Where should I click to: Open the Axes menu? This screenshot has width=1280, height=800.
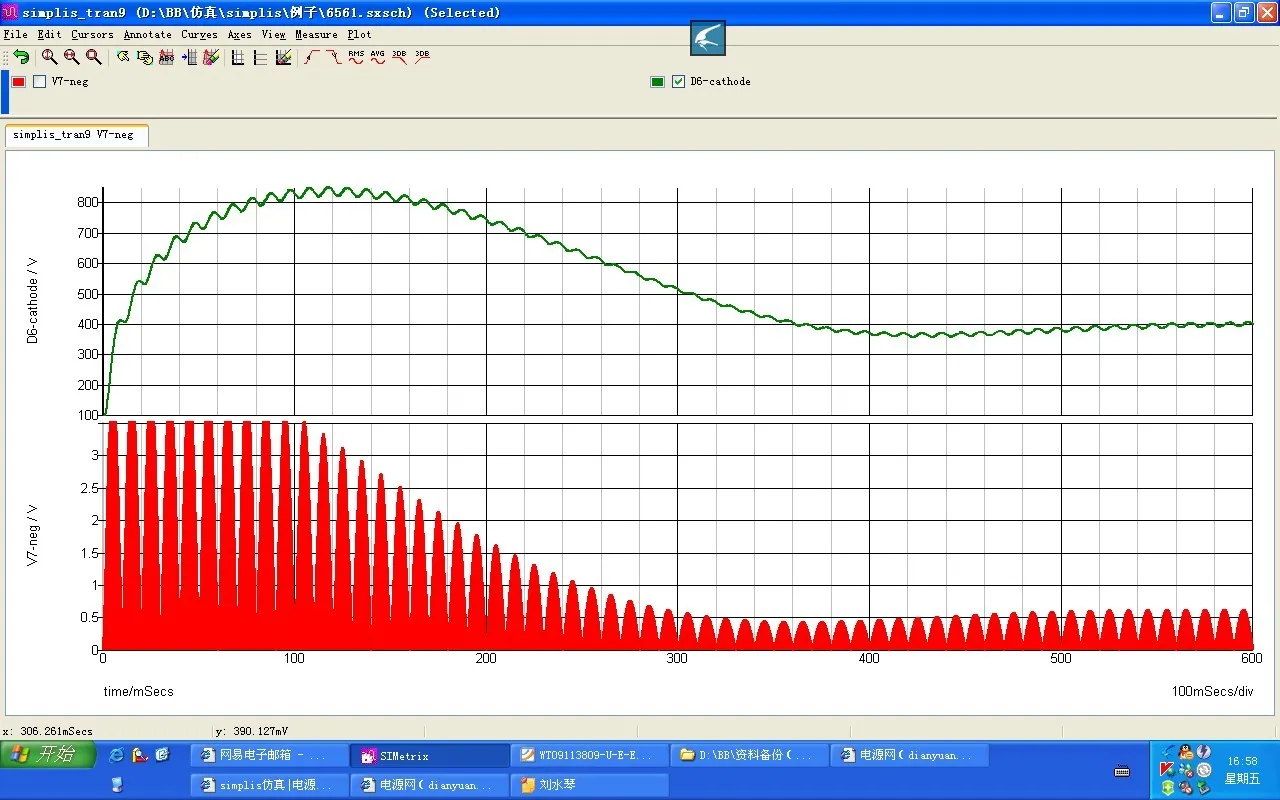[x=240, y=34]
